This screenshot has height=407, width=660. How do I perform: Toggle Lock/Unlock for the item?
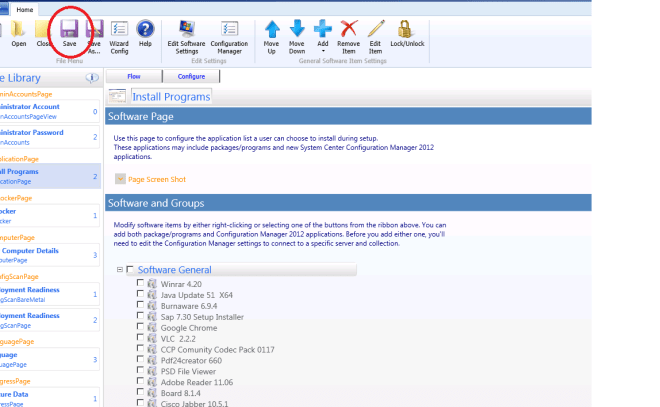[x=405, y=34]
